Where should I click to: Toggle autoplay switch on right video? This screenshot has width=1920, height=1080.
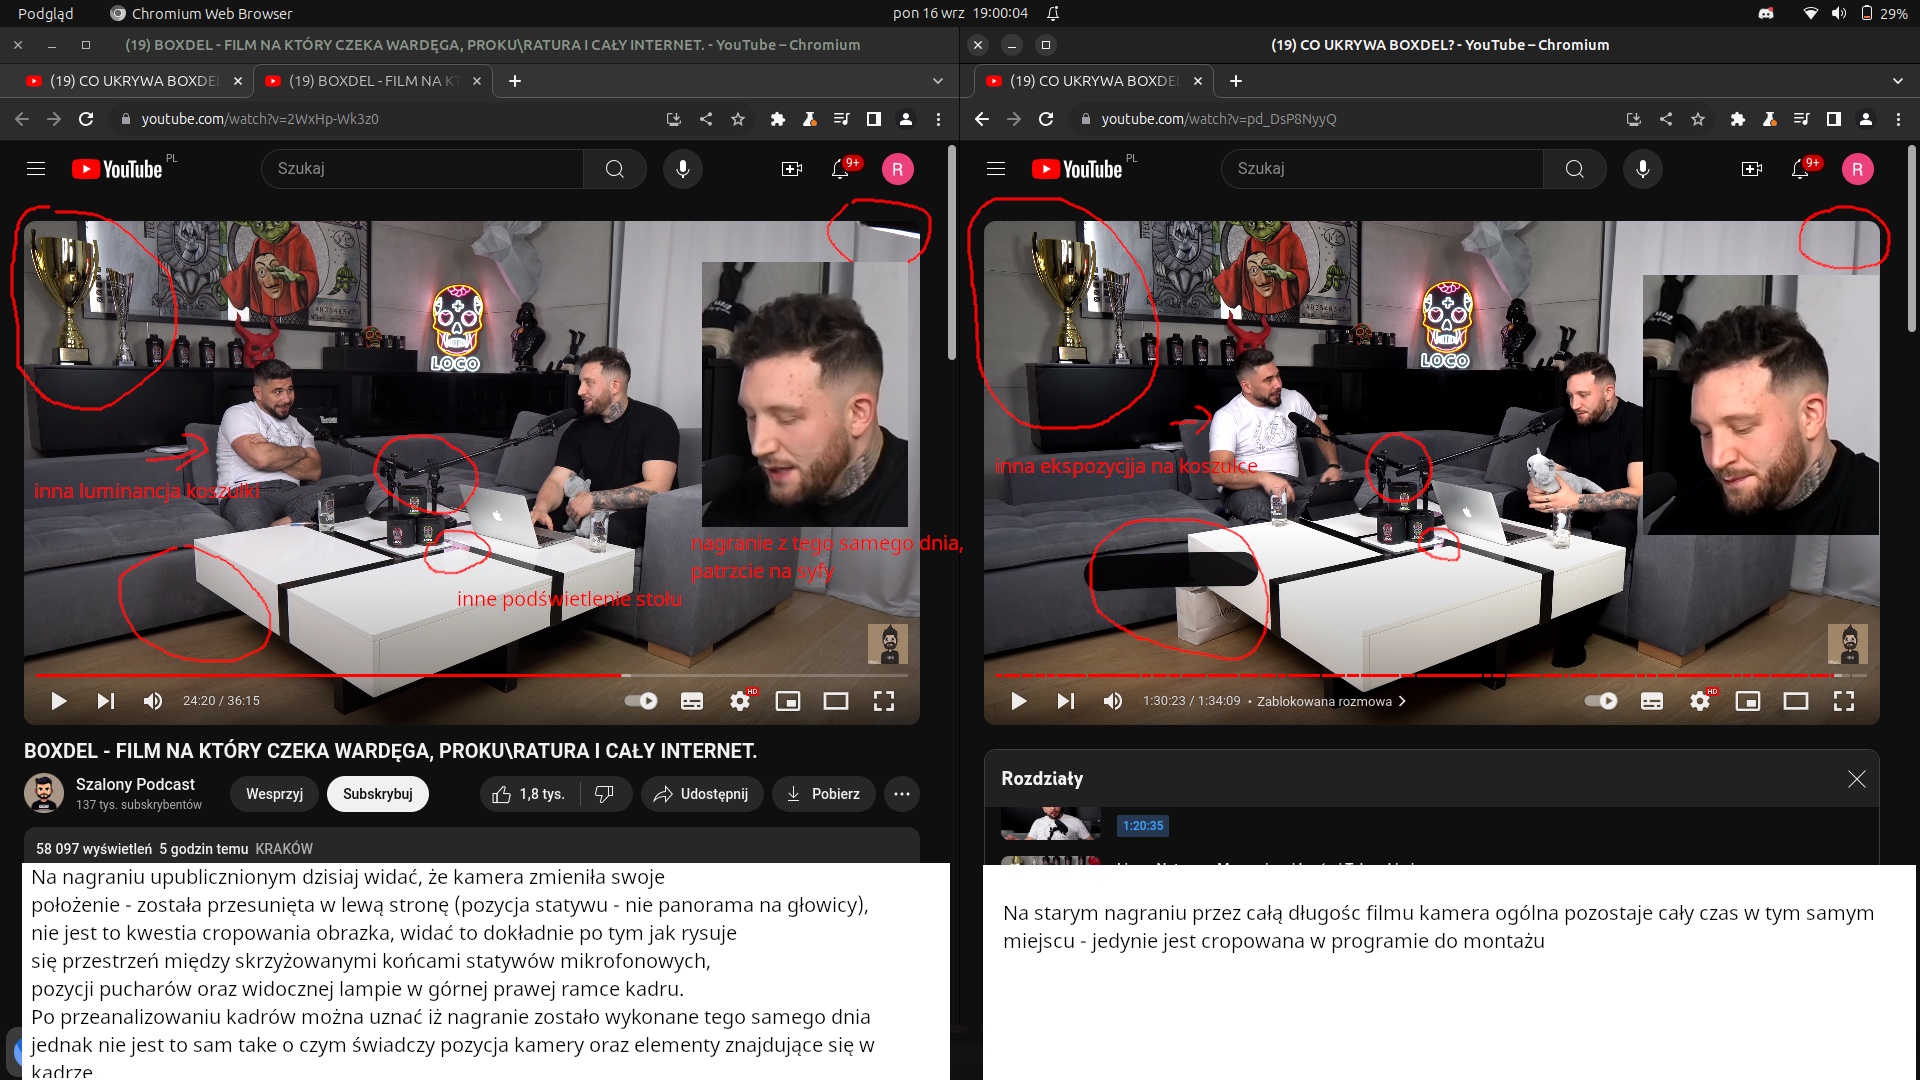[x=1602, y=701]
